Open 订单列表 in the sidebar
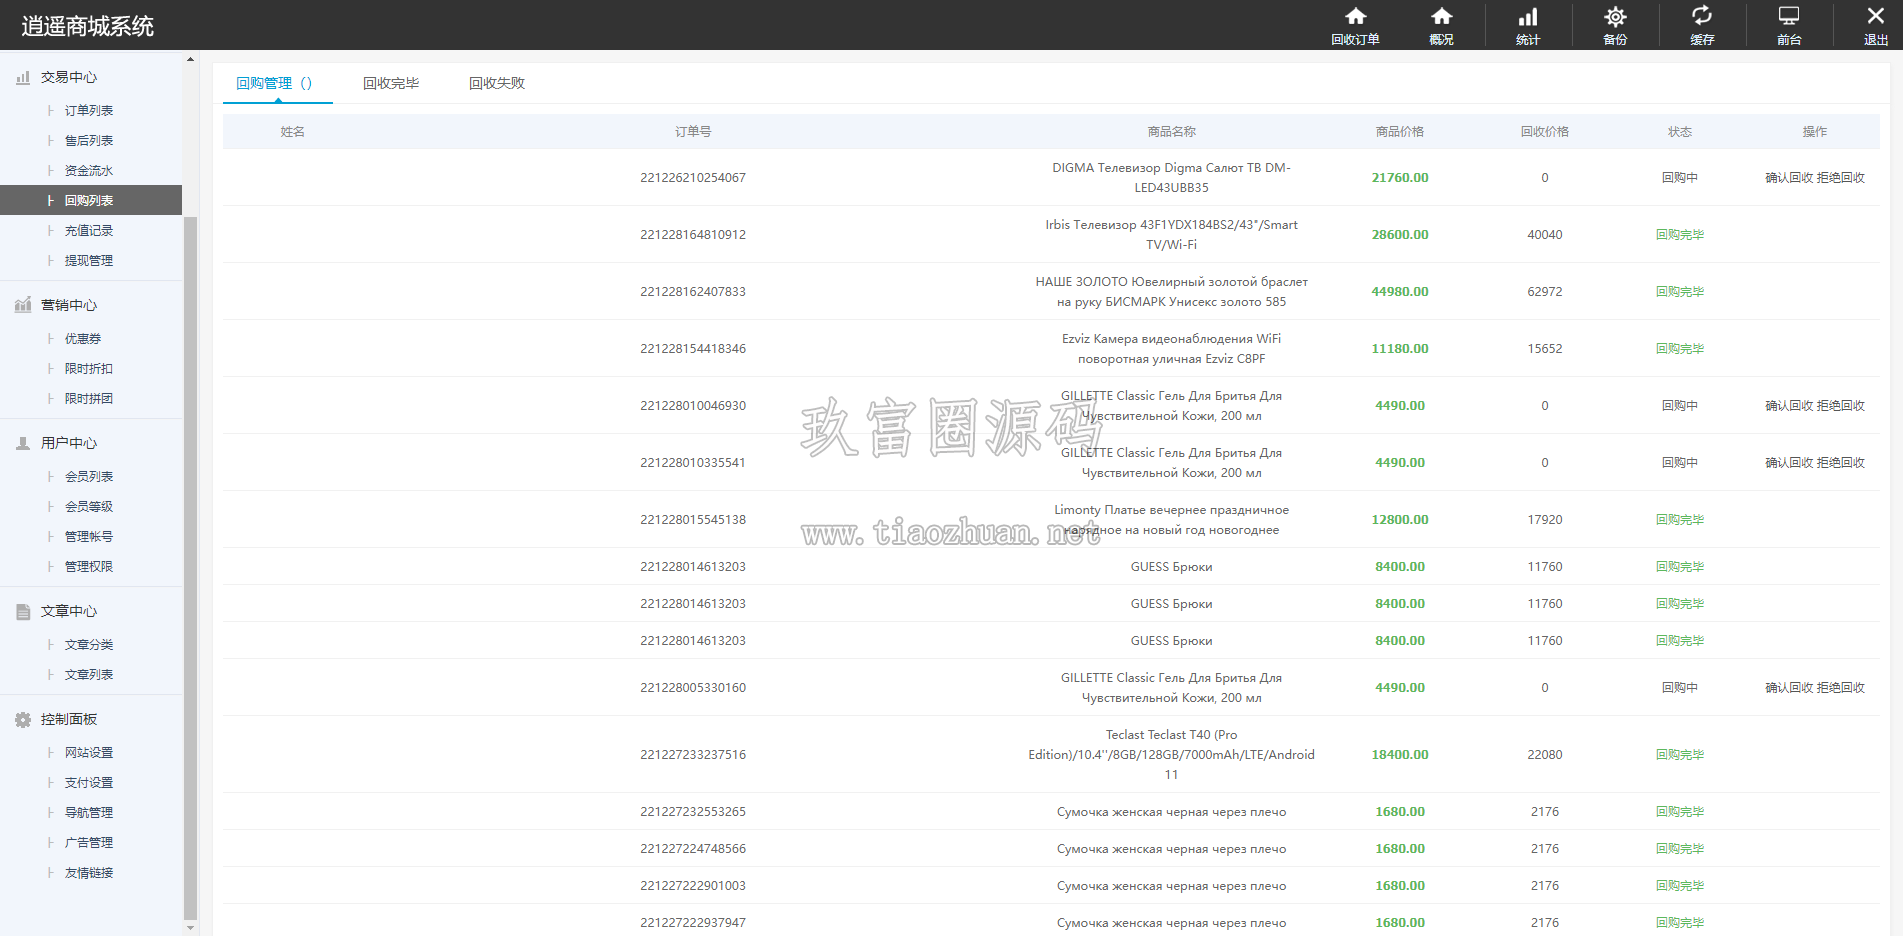This screenshot has height=936, width=1903. point(89,110)
